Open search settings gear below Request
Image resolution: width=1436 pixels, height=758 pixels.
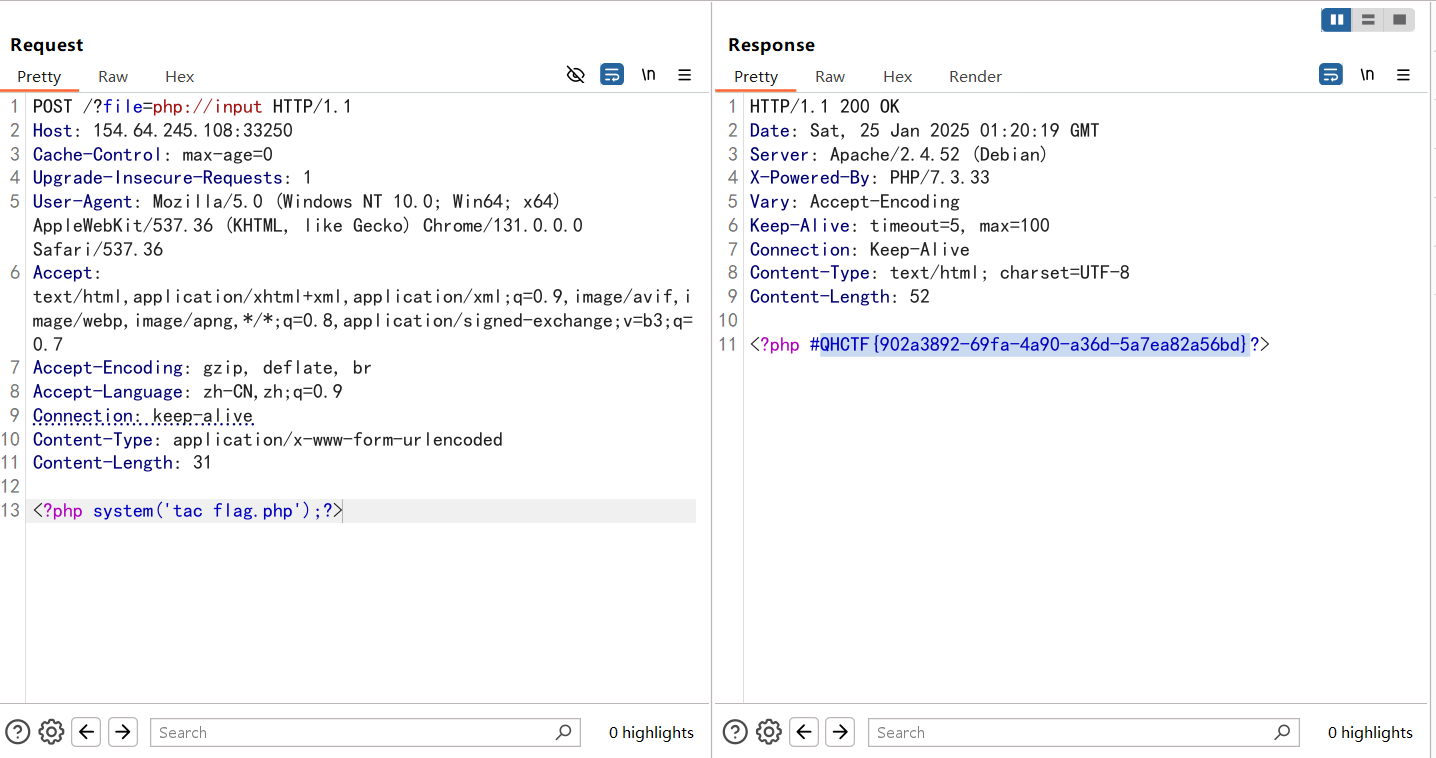[x=51, y=732]
